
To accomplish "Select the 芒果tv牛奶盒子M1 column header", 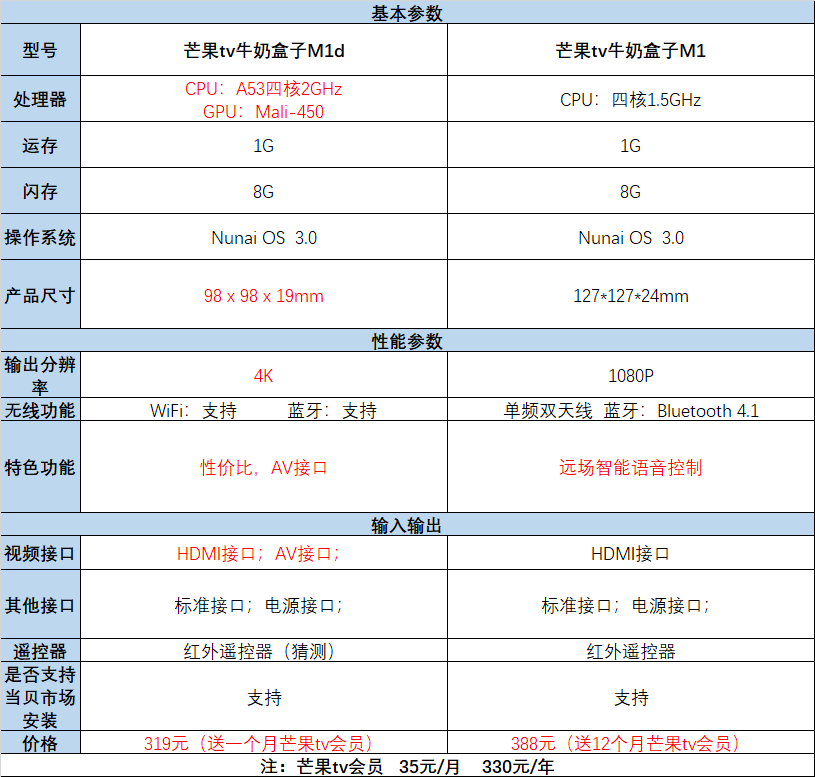I will coord(630,50).
